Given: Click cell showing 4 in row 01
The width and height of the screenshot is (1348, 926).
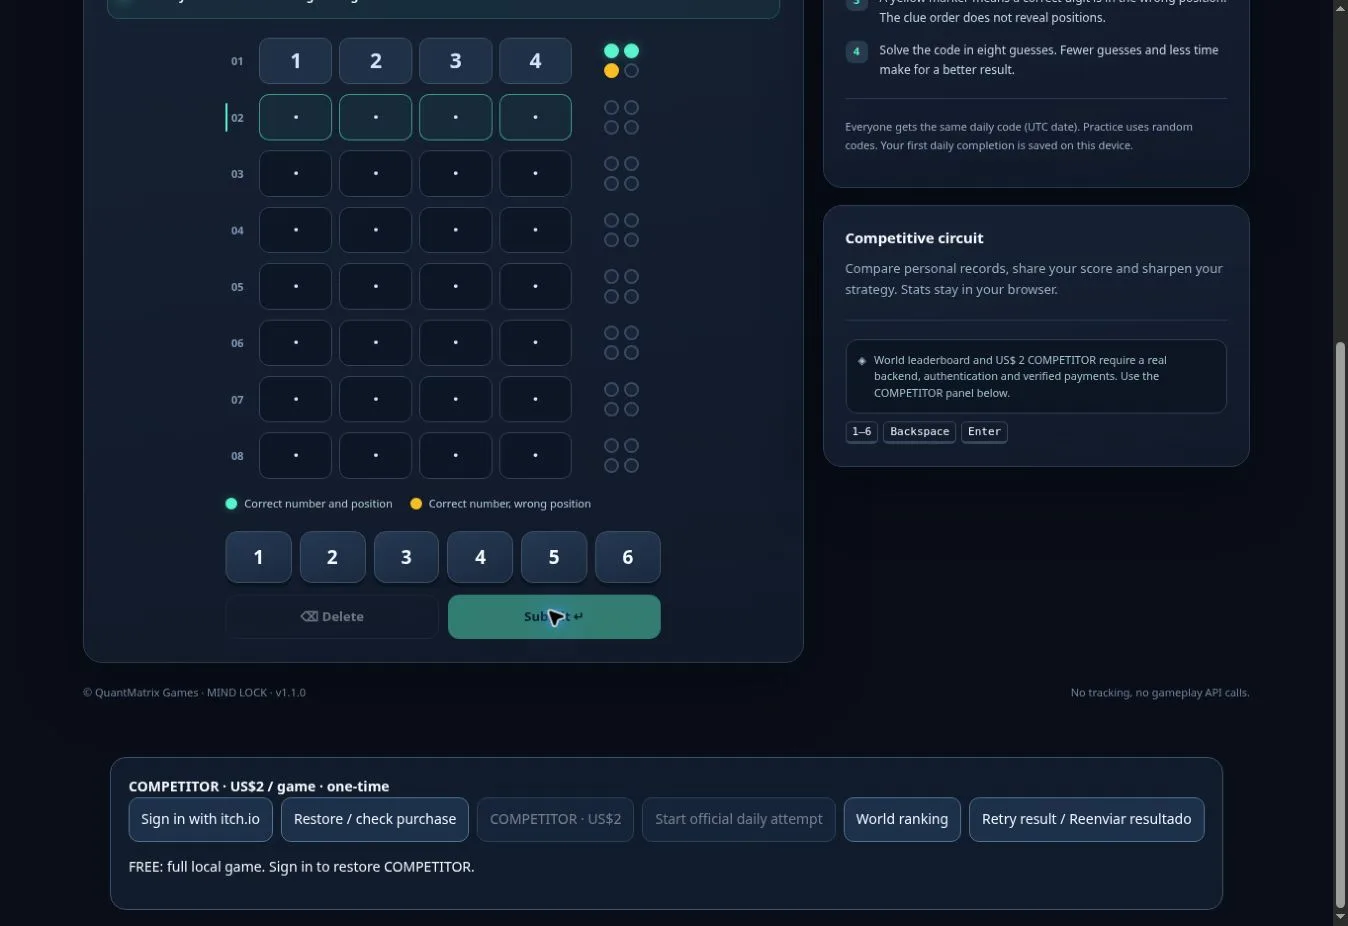Looking at the screenshot, I should (535, 61).
